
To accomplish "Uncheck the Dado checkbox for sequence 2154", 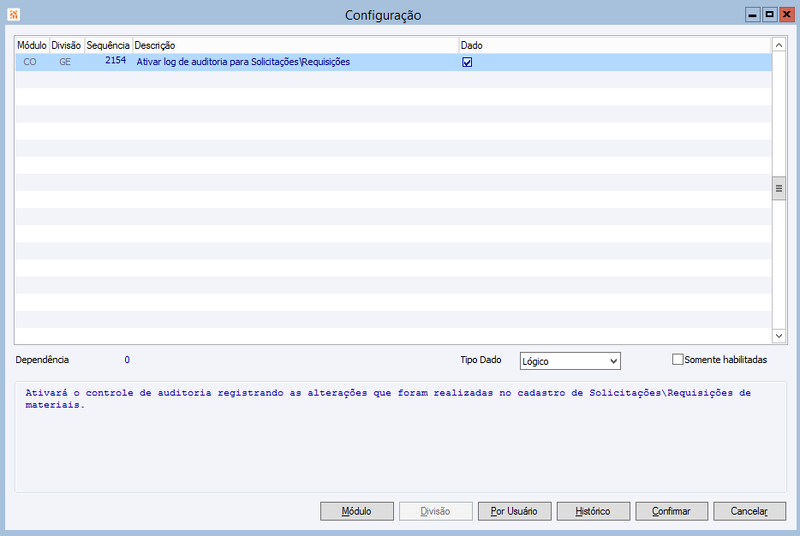I will pyautogui.click(x=467, y=62).
